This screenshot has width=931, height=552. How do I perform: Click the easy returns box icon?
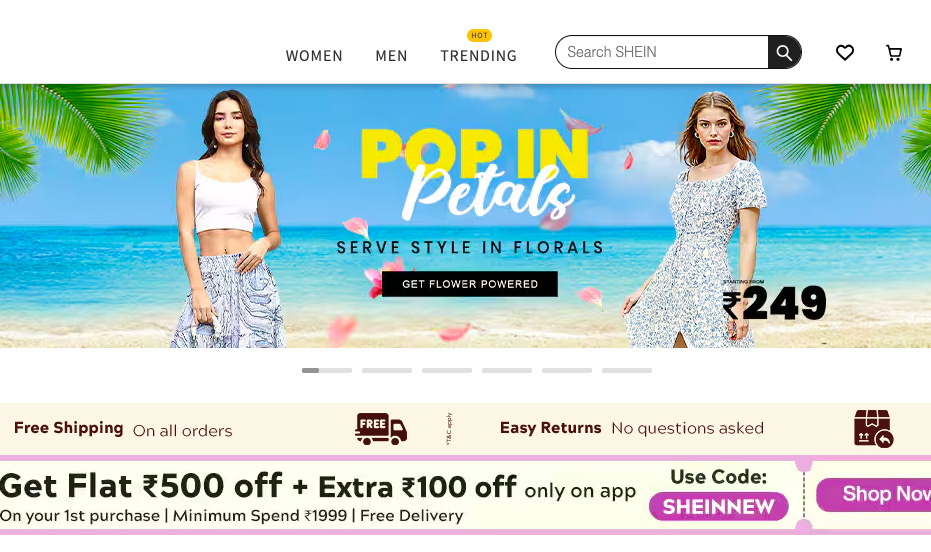[x=873, y=429]
